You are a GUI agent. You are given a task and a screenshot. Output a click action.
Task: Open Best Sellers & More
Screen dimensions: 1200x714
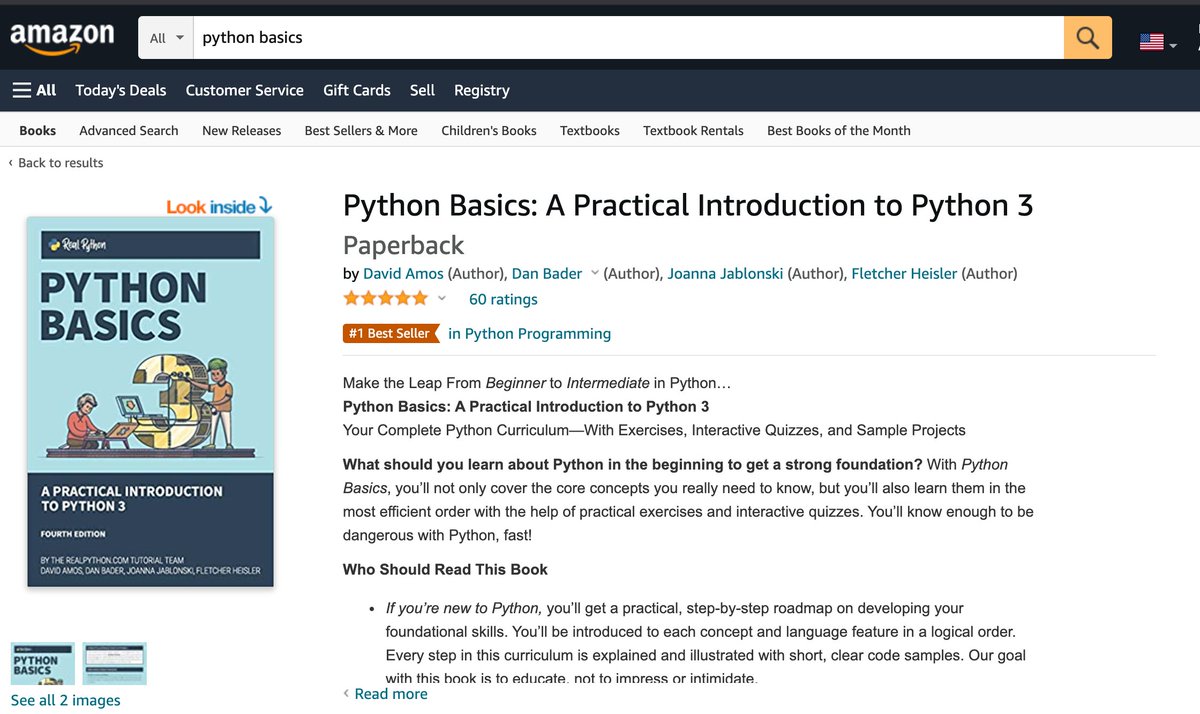point(361,130)
